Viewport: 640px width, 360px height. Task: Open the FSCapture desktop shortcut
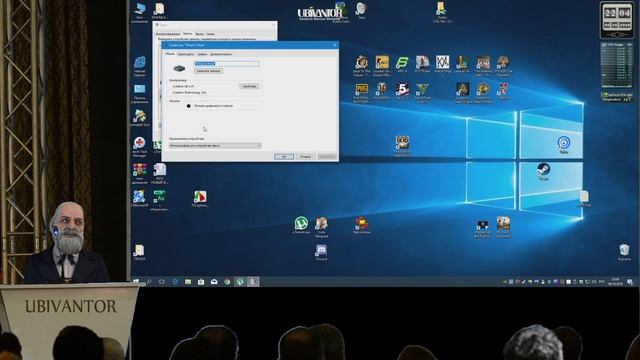click(200, 199)
